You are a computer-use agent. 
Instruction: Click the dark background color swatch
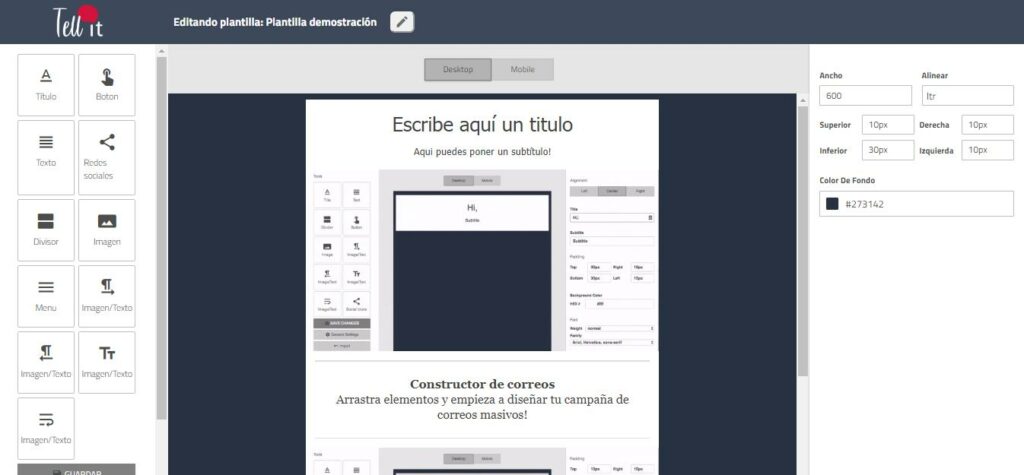coord(832,204)
